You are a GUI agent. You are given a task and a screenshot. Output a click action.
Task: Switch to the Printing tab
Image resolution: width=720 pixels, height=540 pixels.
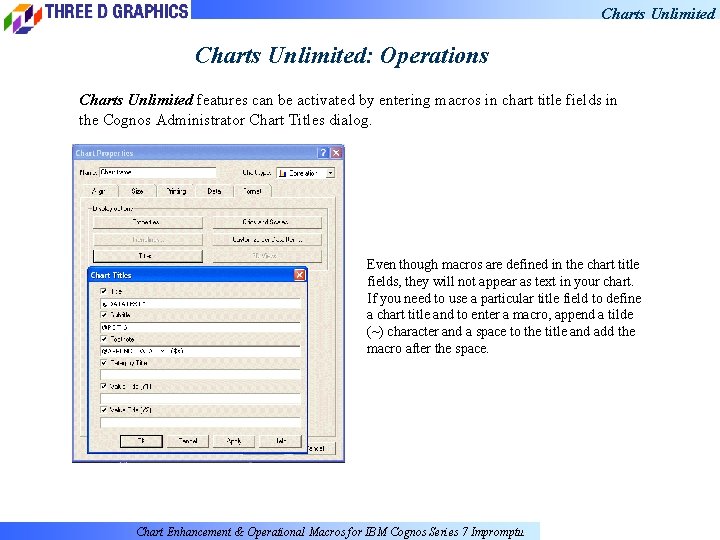[176, 191]
